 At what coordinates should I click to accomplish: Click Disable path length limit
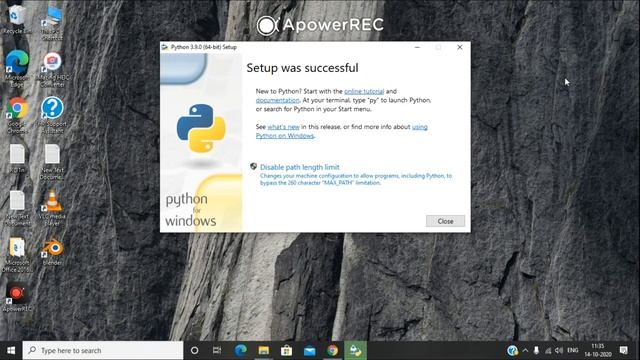point(300,167)
